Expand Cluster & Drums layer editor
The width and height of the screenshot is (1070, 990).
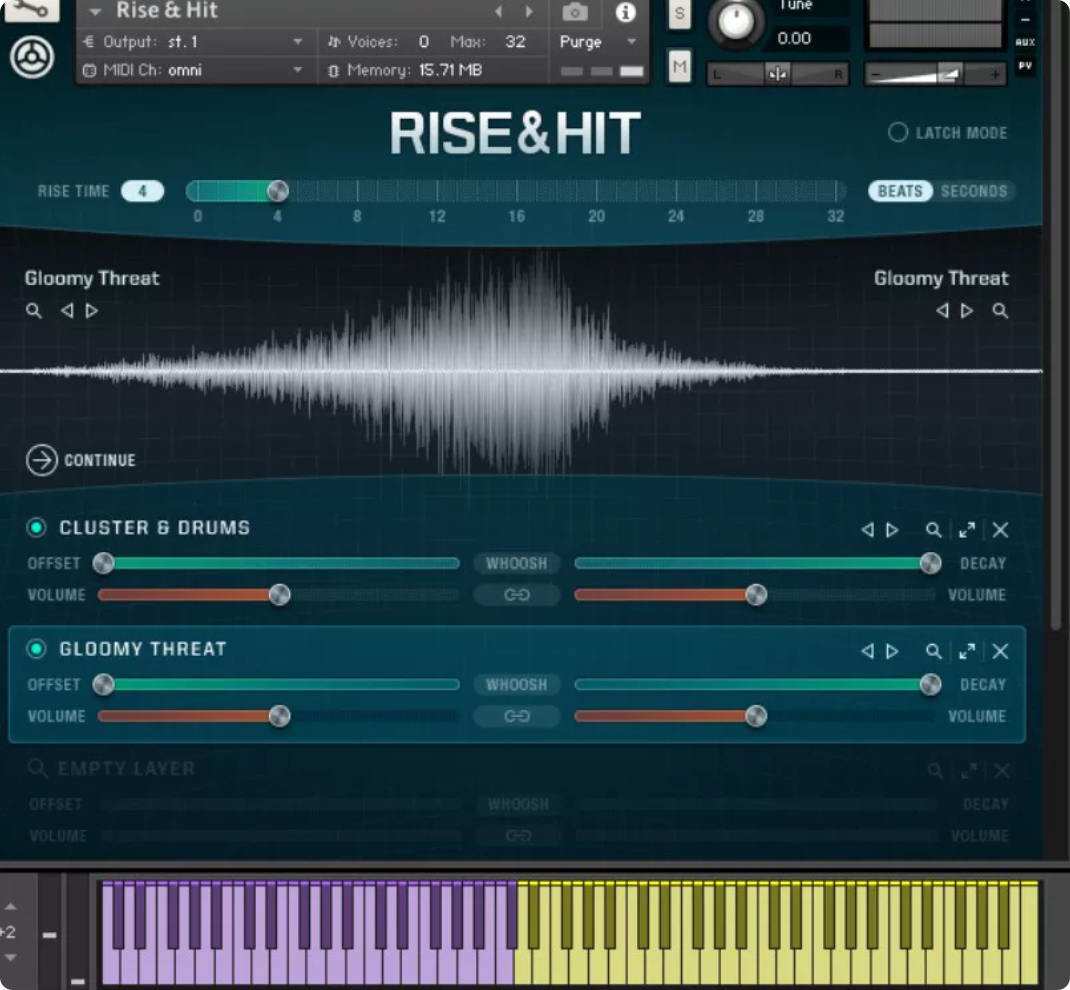click(967, 530)
